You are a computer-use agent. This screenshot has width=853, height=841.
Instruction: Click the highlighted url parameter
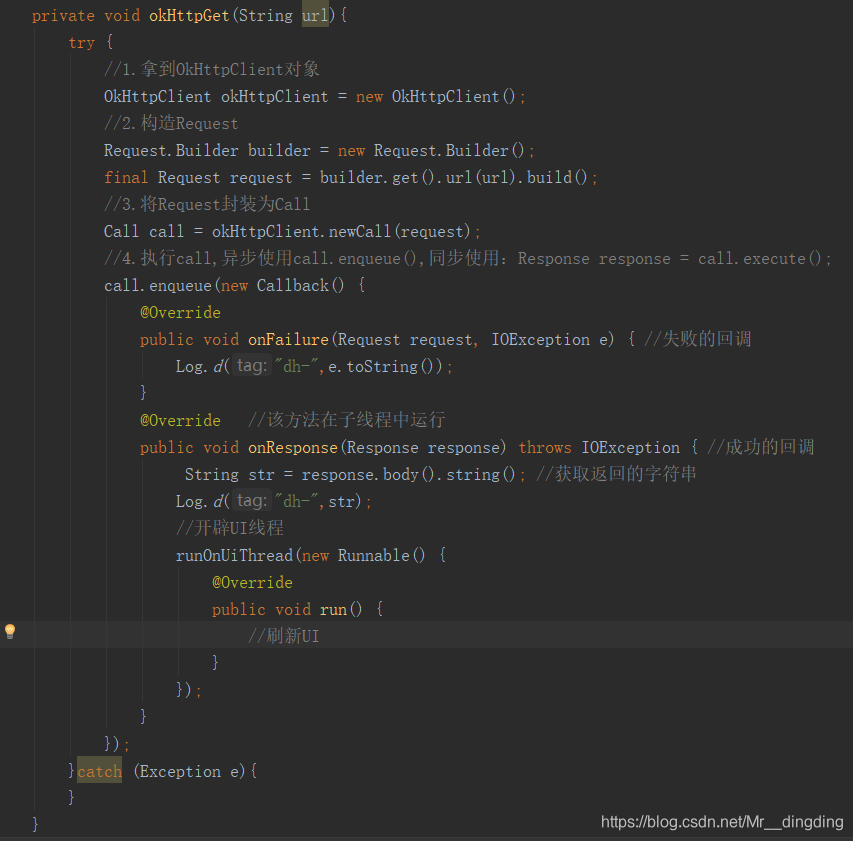click(315, 15)
